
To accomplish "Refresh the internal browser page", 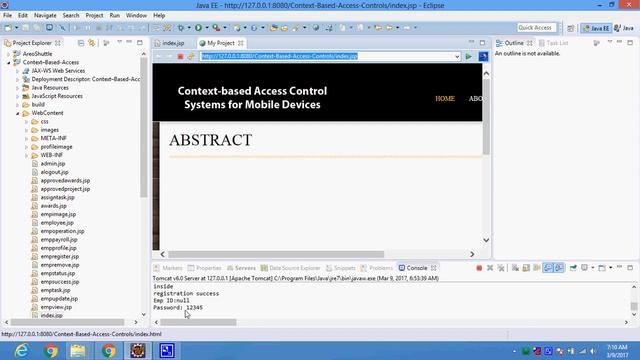I will [191, 56].
